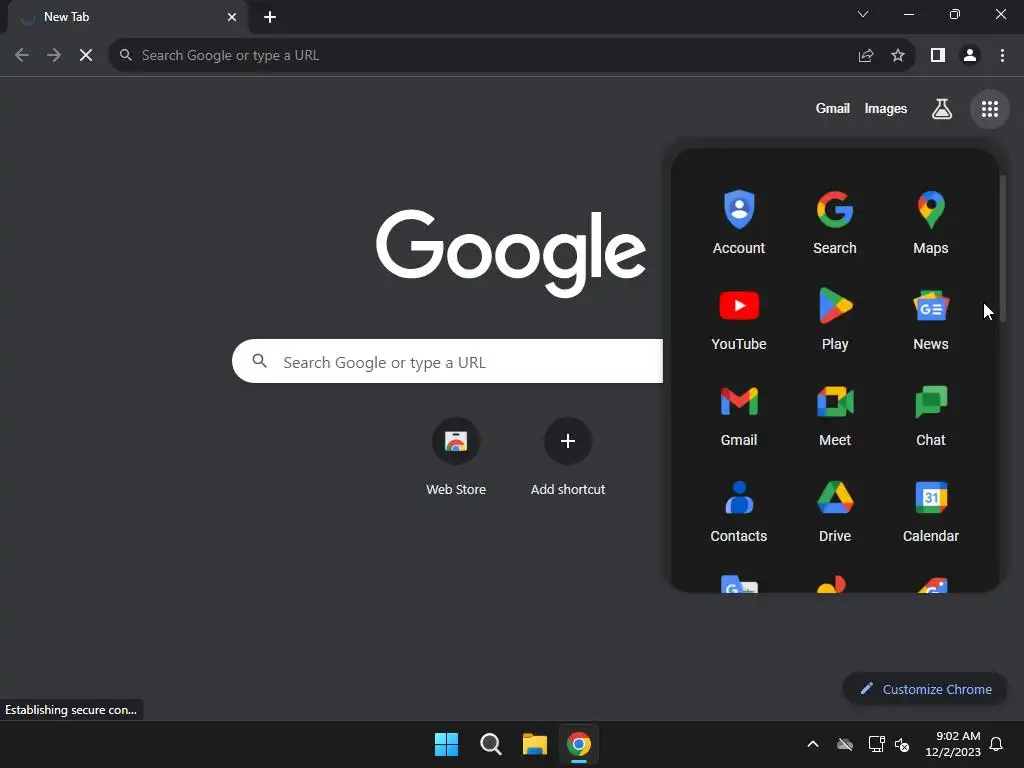Open the network tray icon
Viewport: 1024px width, 768px height.
tap(876, 744)
